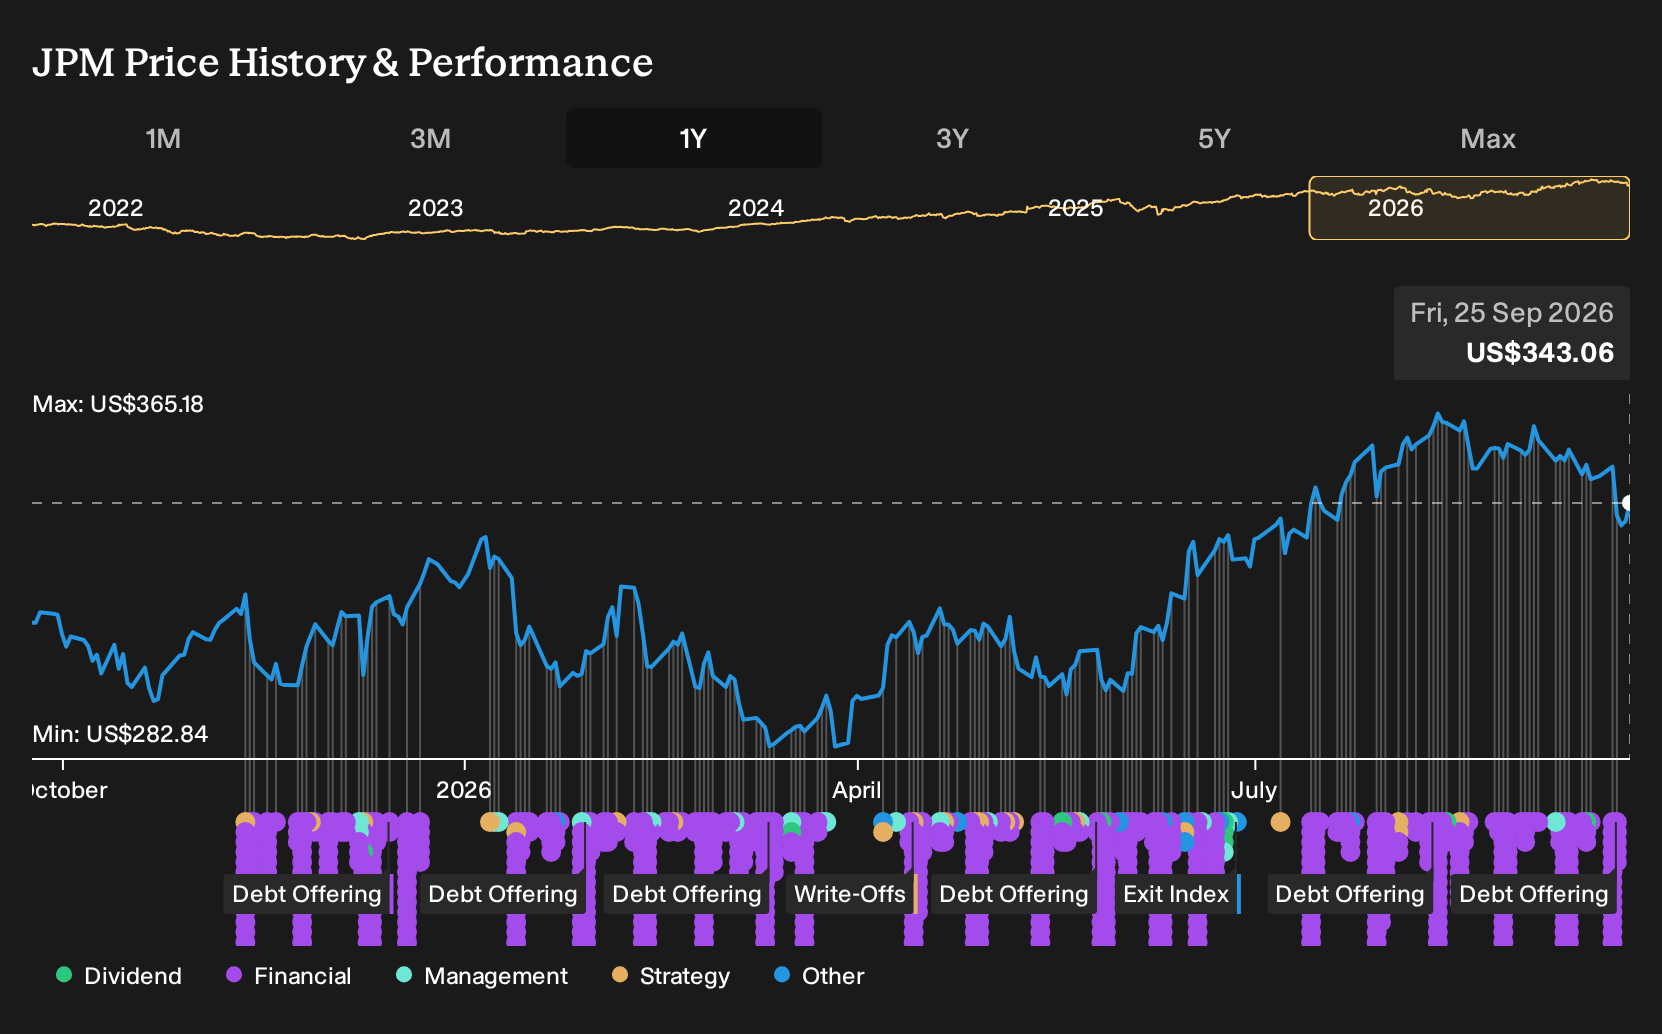Select the 1Y time range tab
This screenshot has width=1662, height=1034.
(694, 138)
